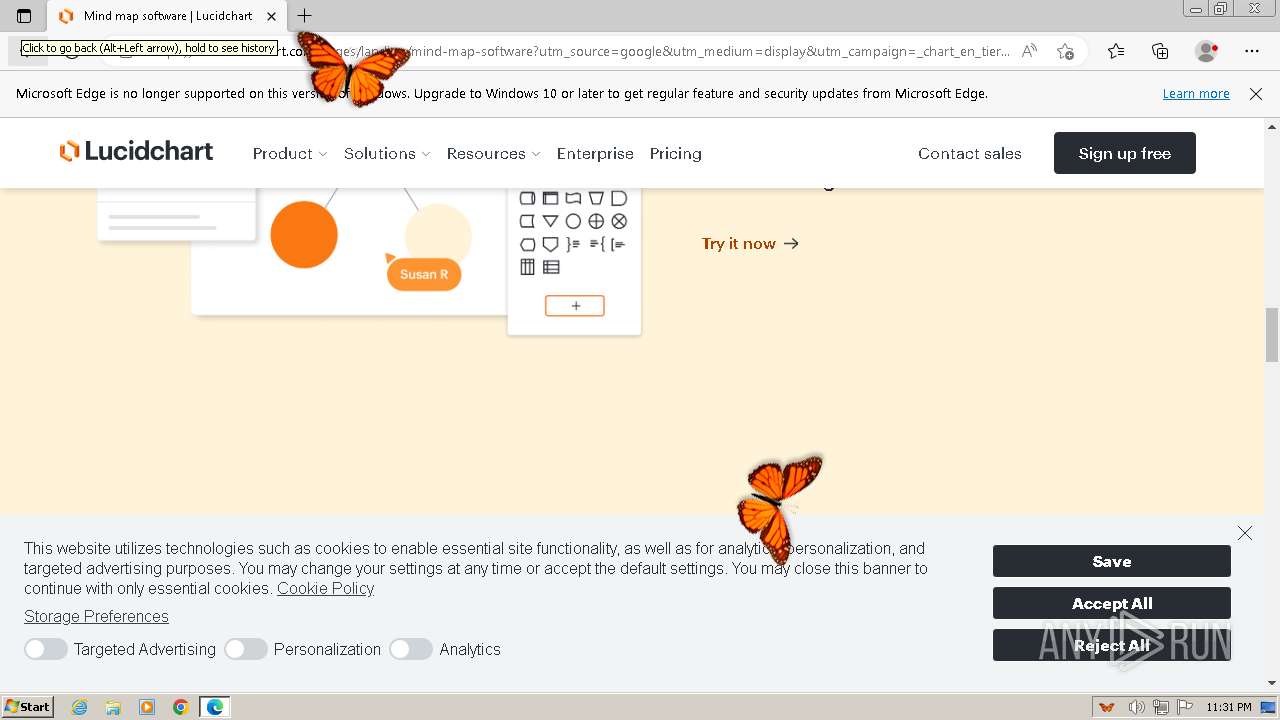1280x720 pixels.
Task: Click the scrollbar down arrow
Action: click(1272, 684)
